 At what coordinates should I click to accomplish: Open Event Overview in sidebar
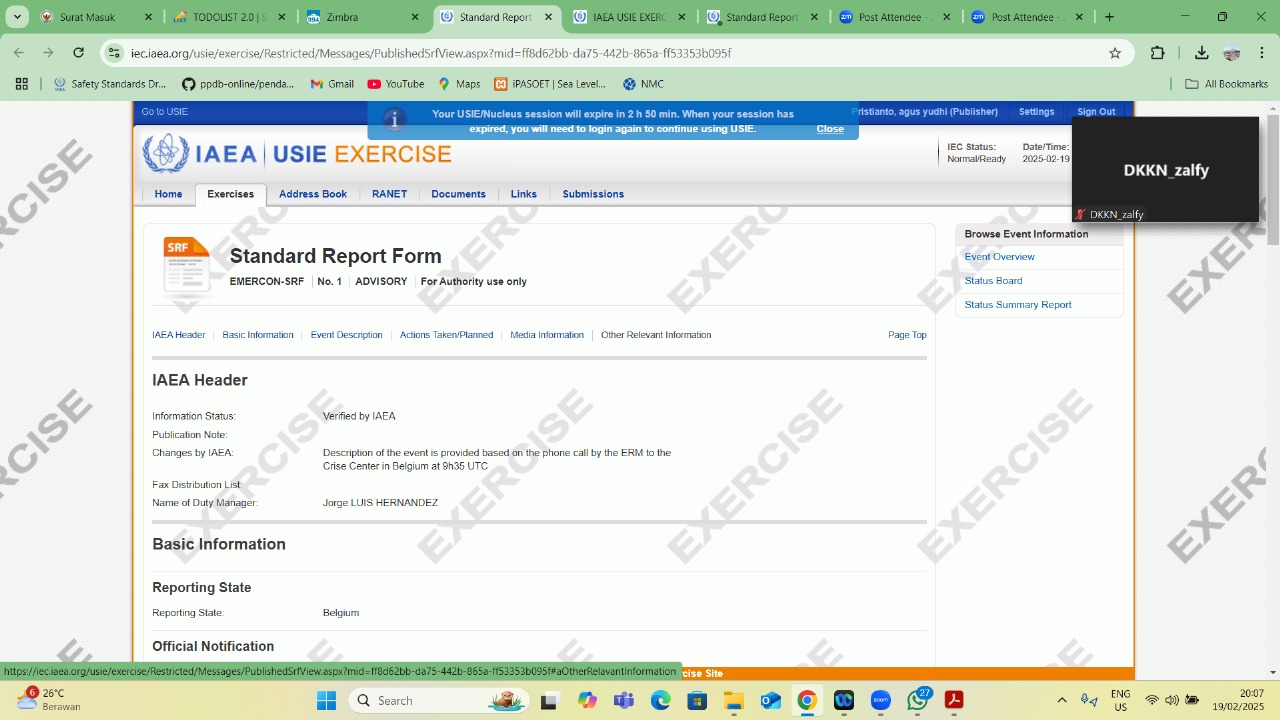point(1000,257)
